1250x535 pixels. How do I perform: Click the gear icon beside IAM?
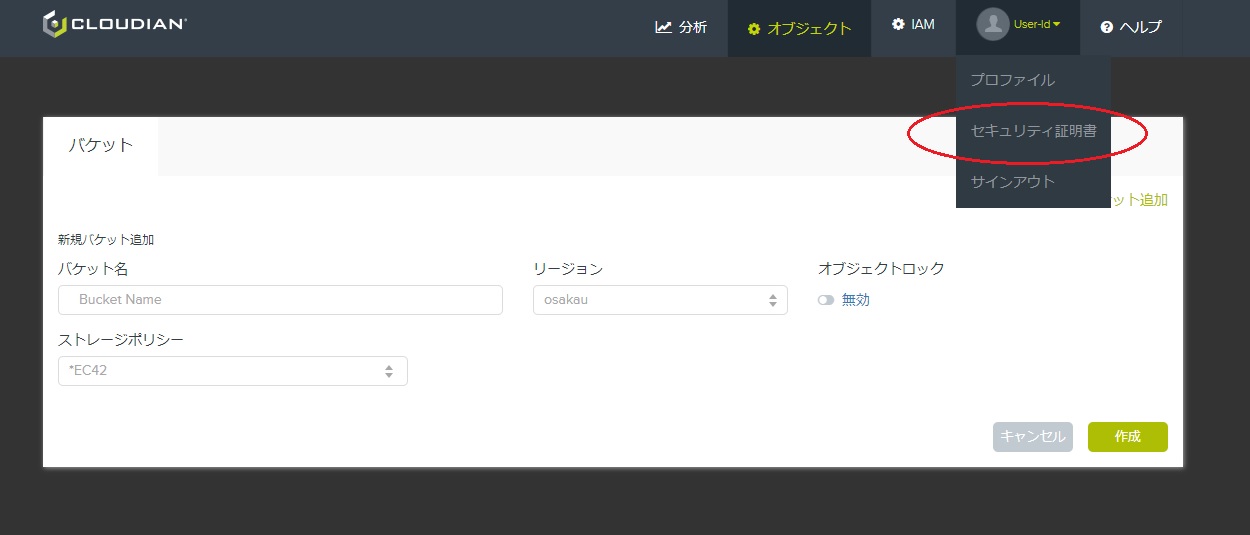[x=898, y=24]
